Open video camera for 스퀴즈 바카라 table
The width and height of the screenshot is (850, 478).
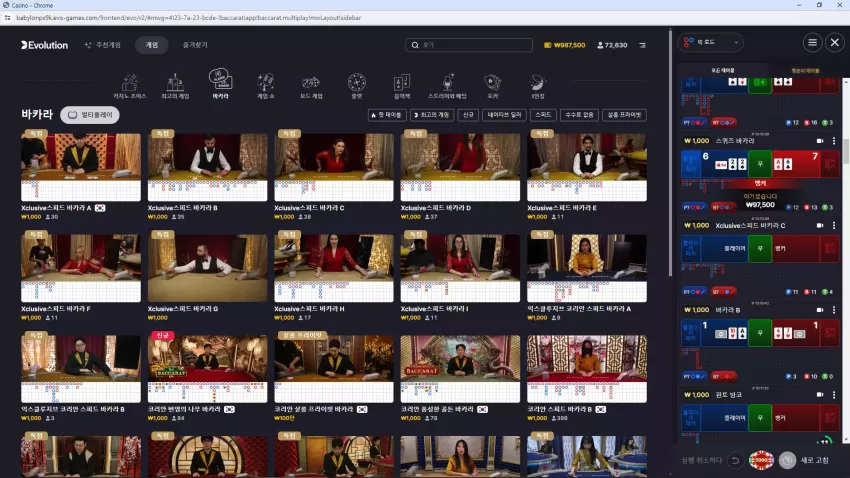point(820,141)
